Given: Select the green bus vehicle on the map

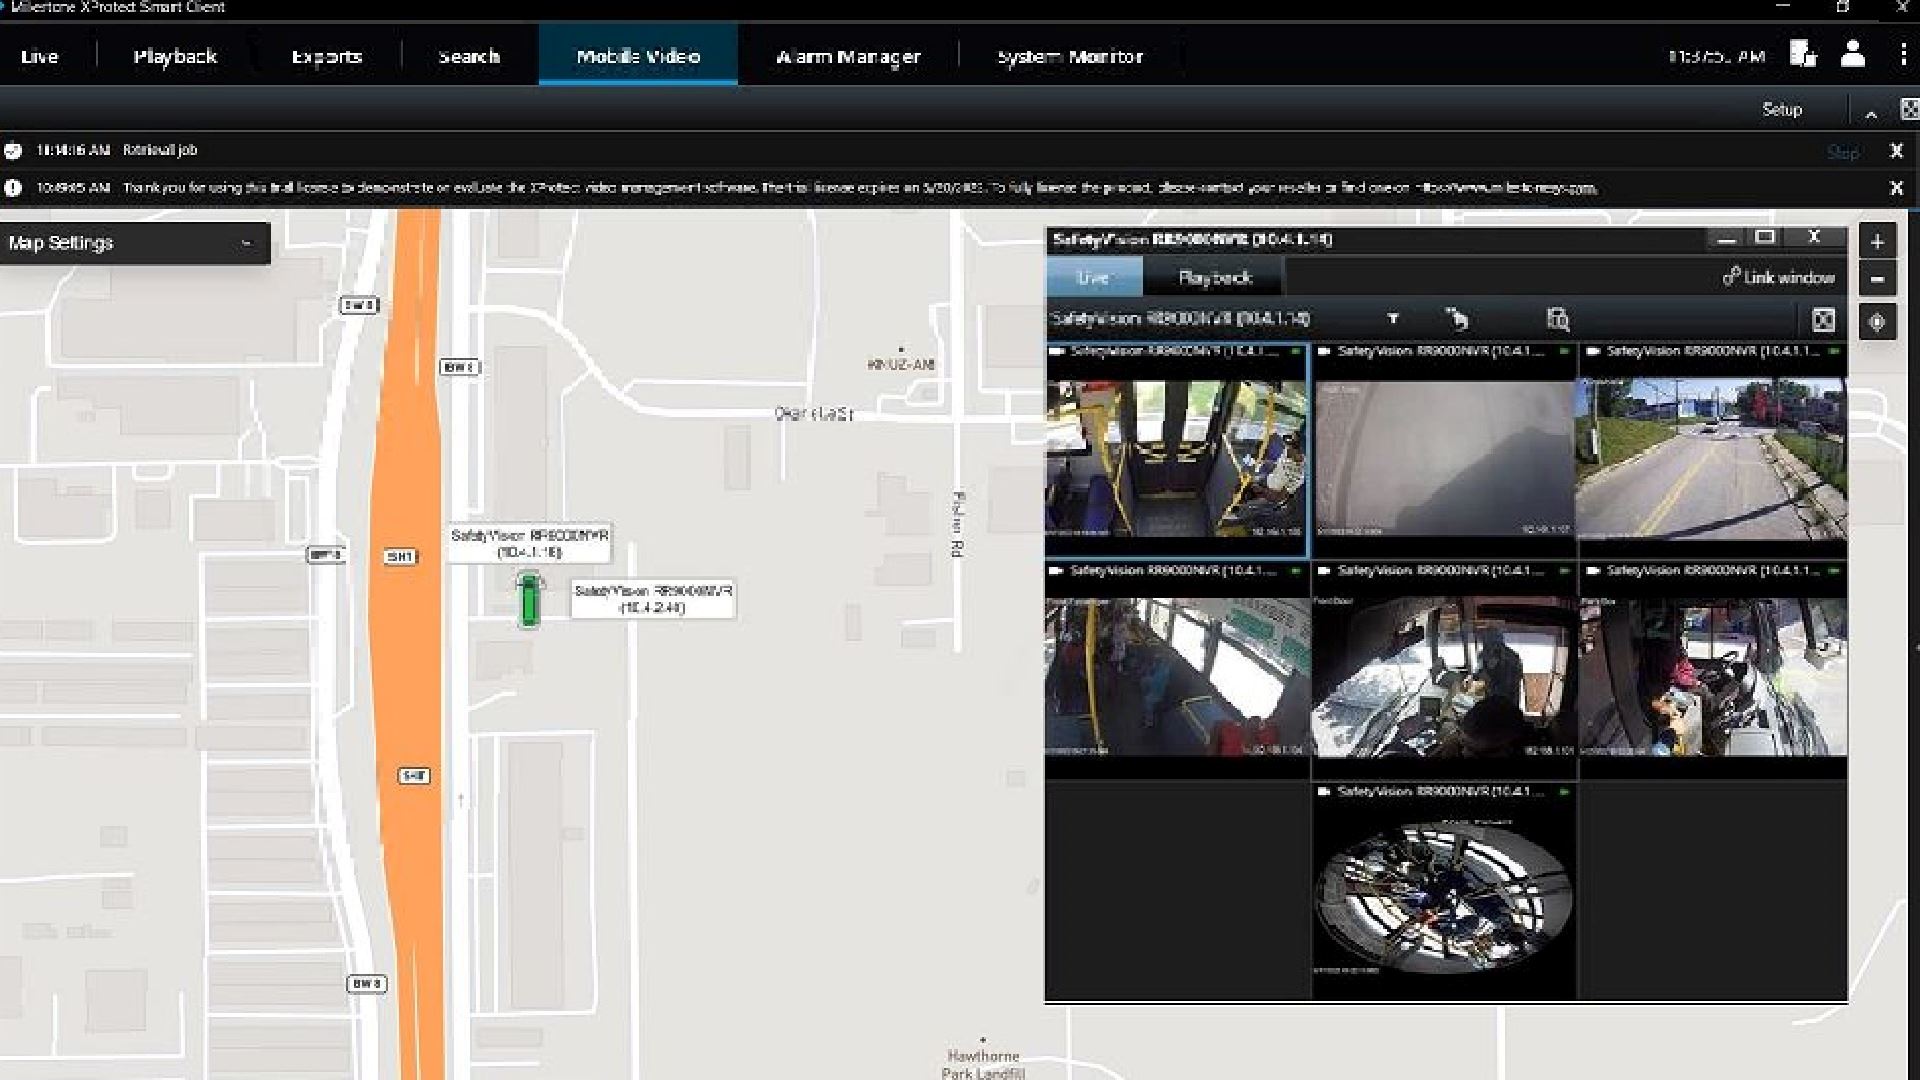Looking at the screenshot, I should click(x=529, y=600).
